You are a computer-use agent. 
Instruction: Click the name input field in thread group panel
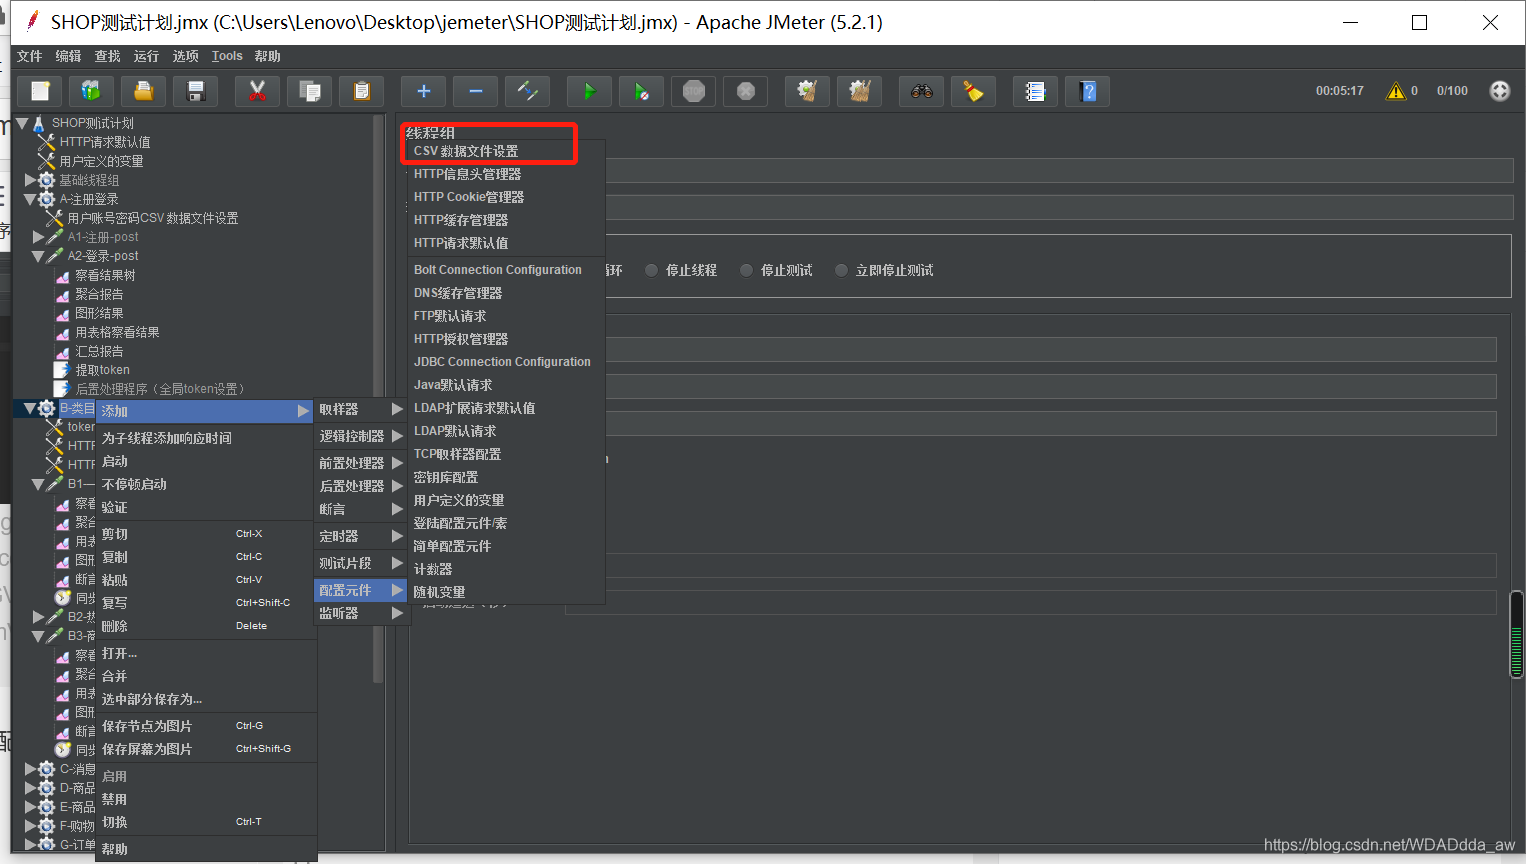[1060, 171]
